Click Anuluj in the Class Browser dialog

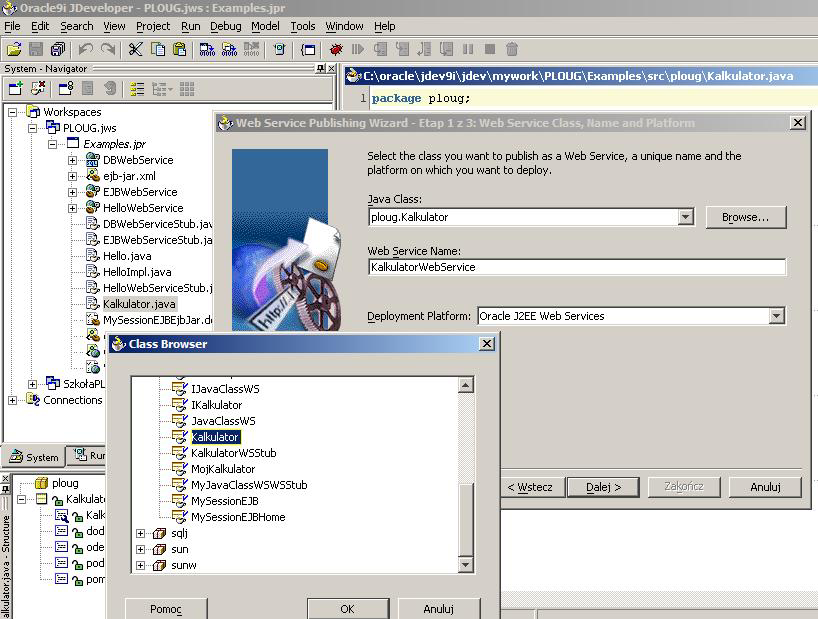(439, 609)
